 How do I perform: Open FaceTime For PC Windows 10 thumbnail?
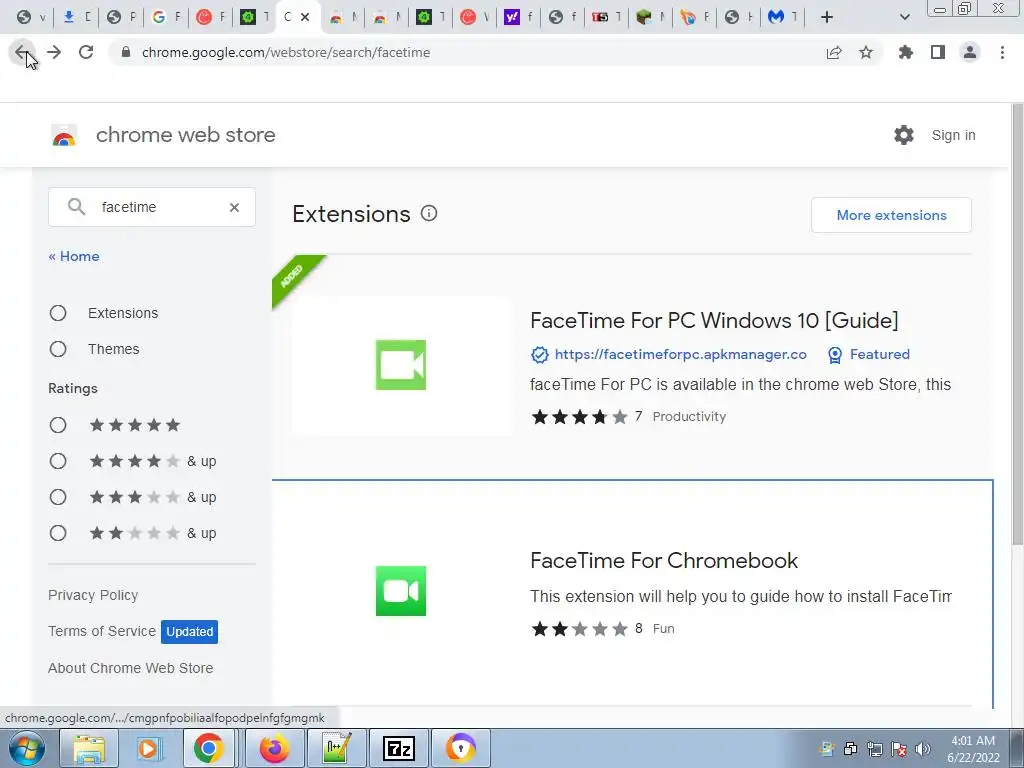pos(401,365)
